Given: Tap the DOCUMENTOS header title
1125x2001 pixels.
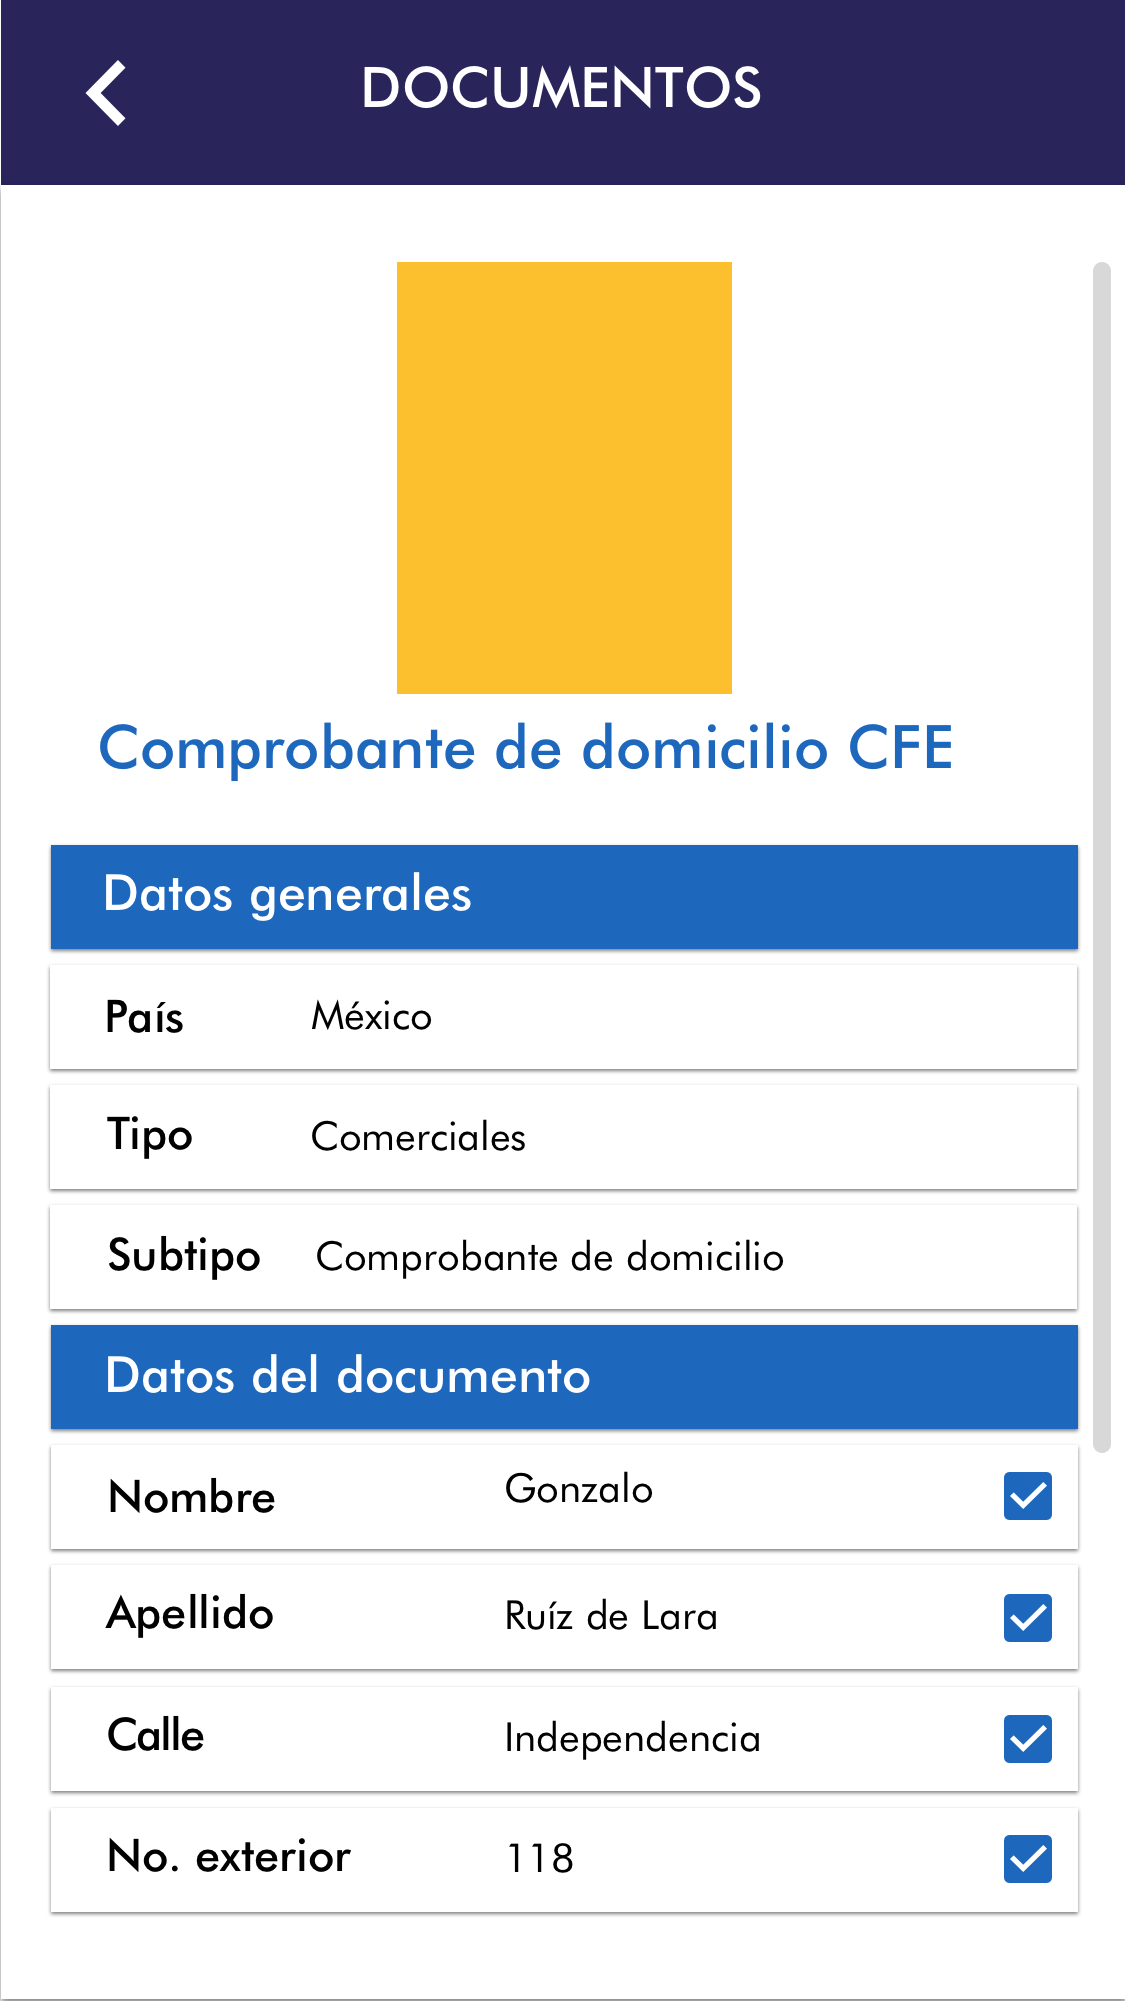Looking at the screenshot, I should point(561,88).
